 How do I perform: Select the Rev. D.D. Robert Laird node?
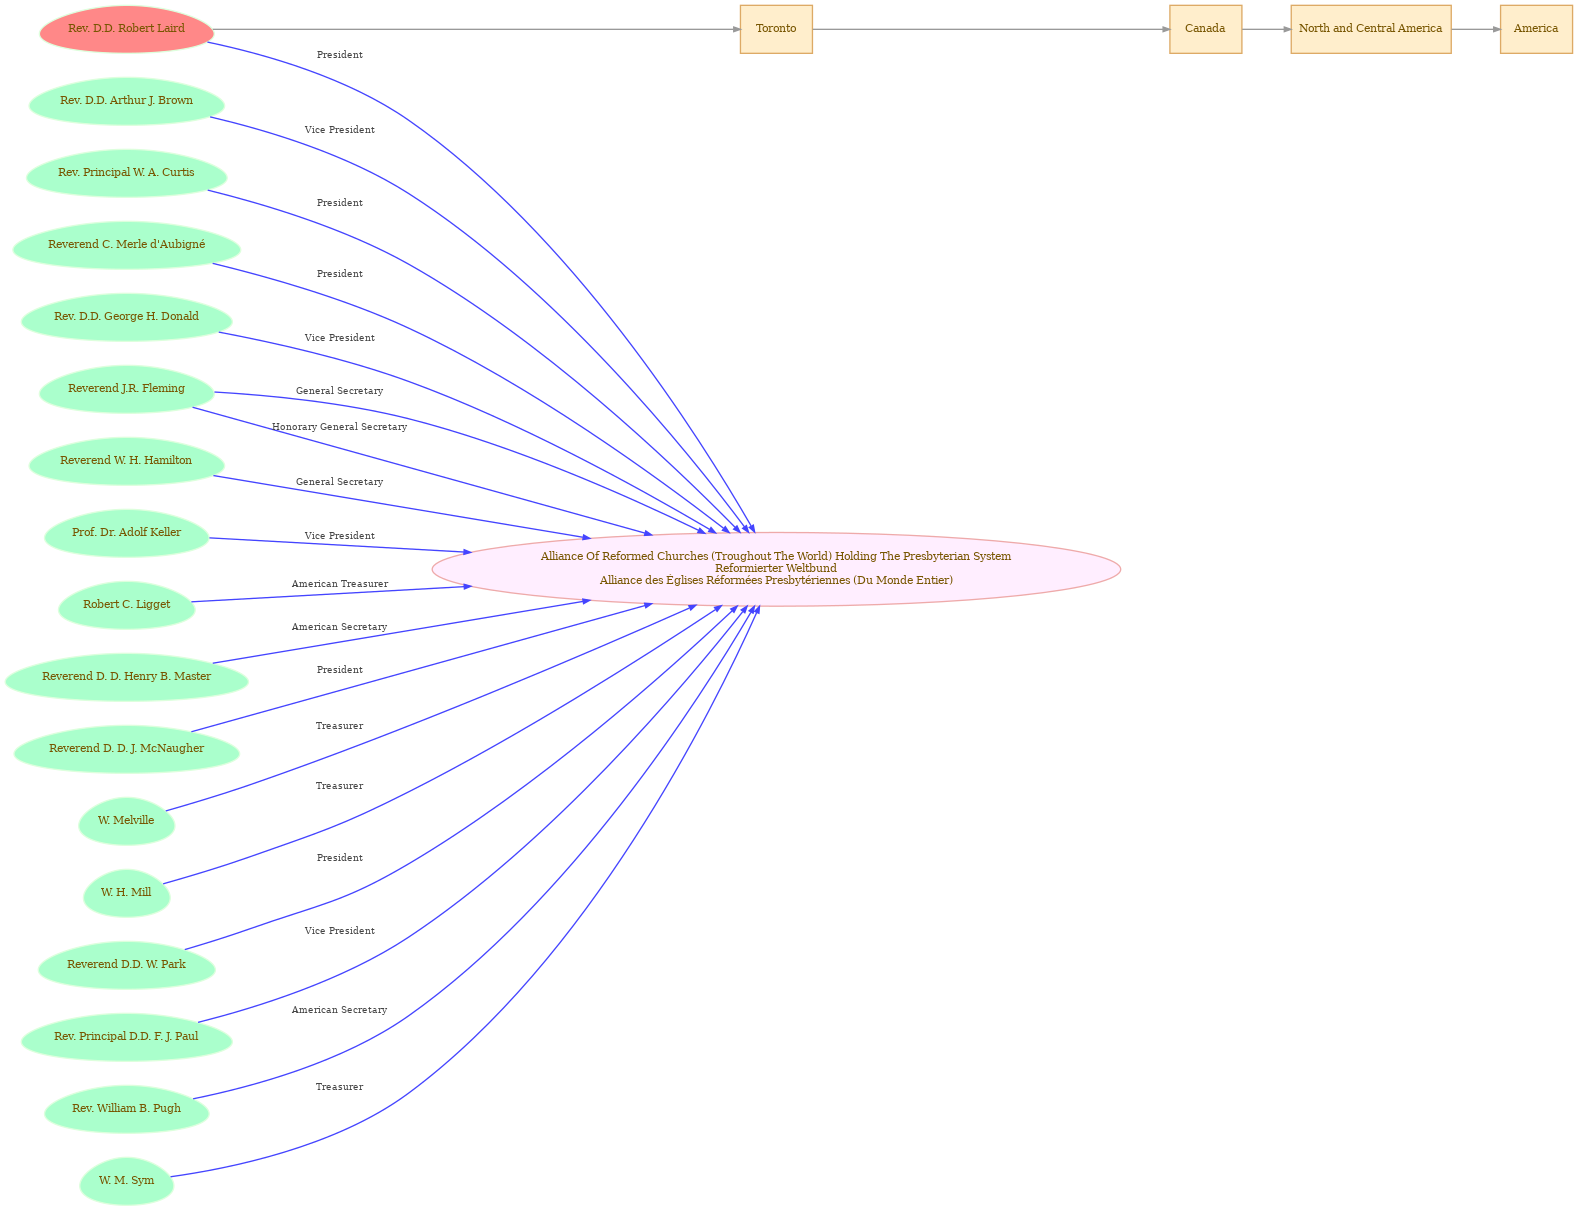click(127, 29)
